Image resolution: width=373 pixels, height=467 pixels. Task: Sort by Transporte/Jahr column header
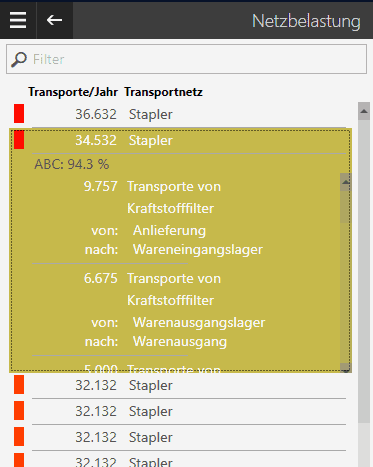coord(73,92)
